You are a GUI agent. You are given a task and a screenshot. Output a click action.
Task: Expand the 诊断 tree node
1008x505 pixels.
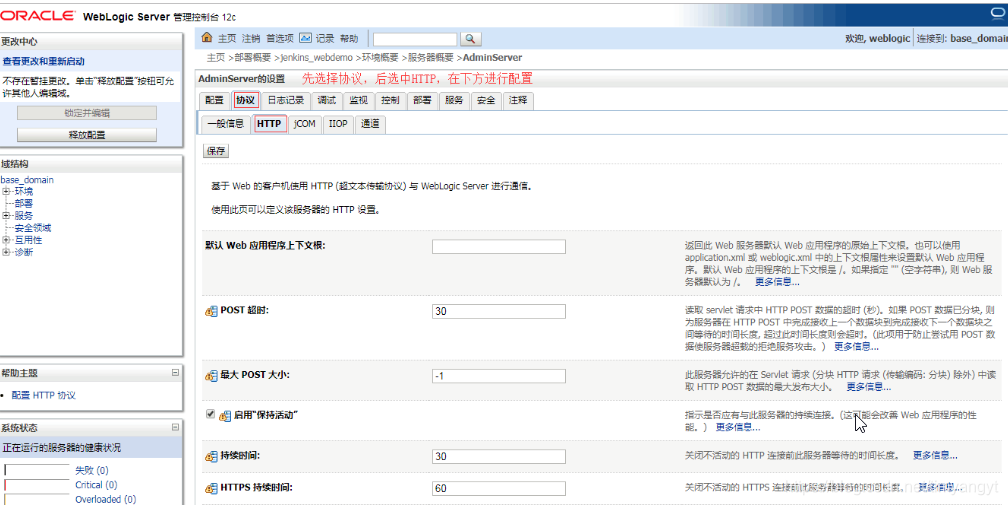pyautogui.click(x=6, y=252)
